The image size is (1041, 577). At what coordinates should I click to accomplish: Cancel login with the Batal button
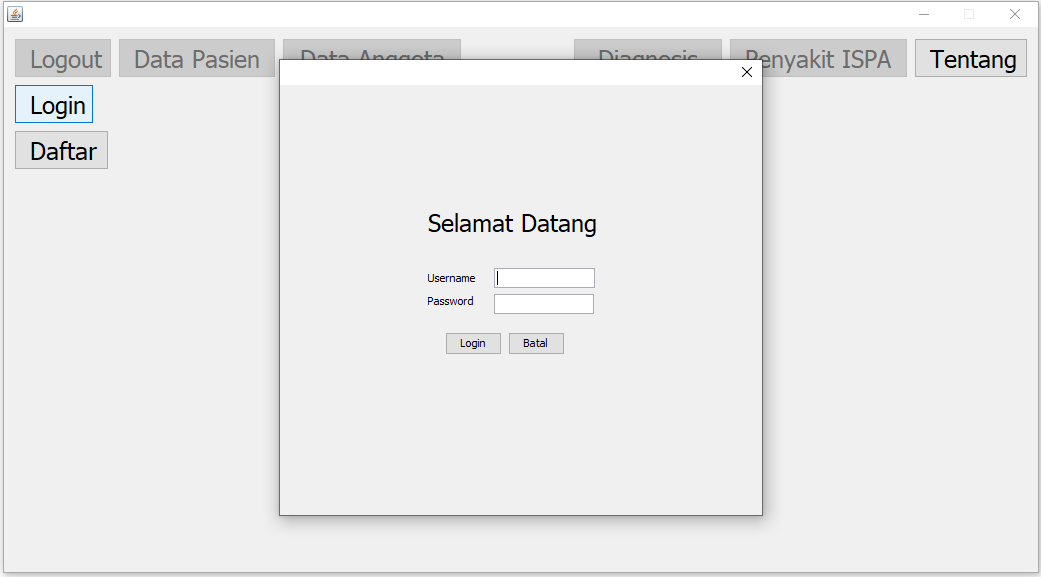click(536, 344)
